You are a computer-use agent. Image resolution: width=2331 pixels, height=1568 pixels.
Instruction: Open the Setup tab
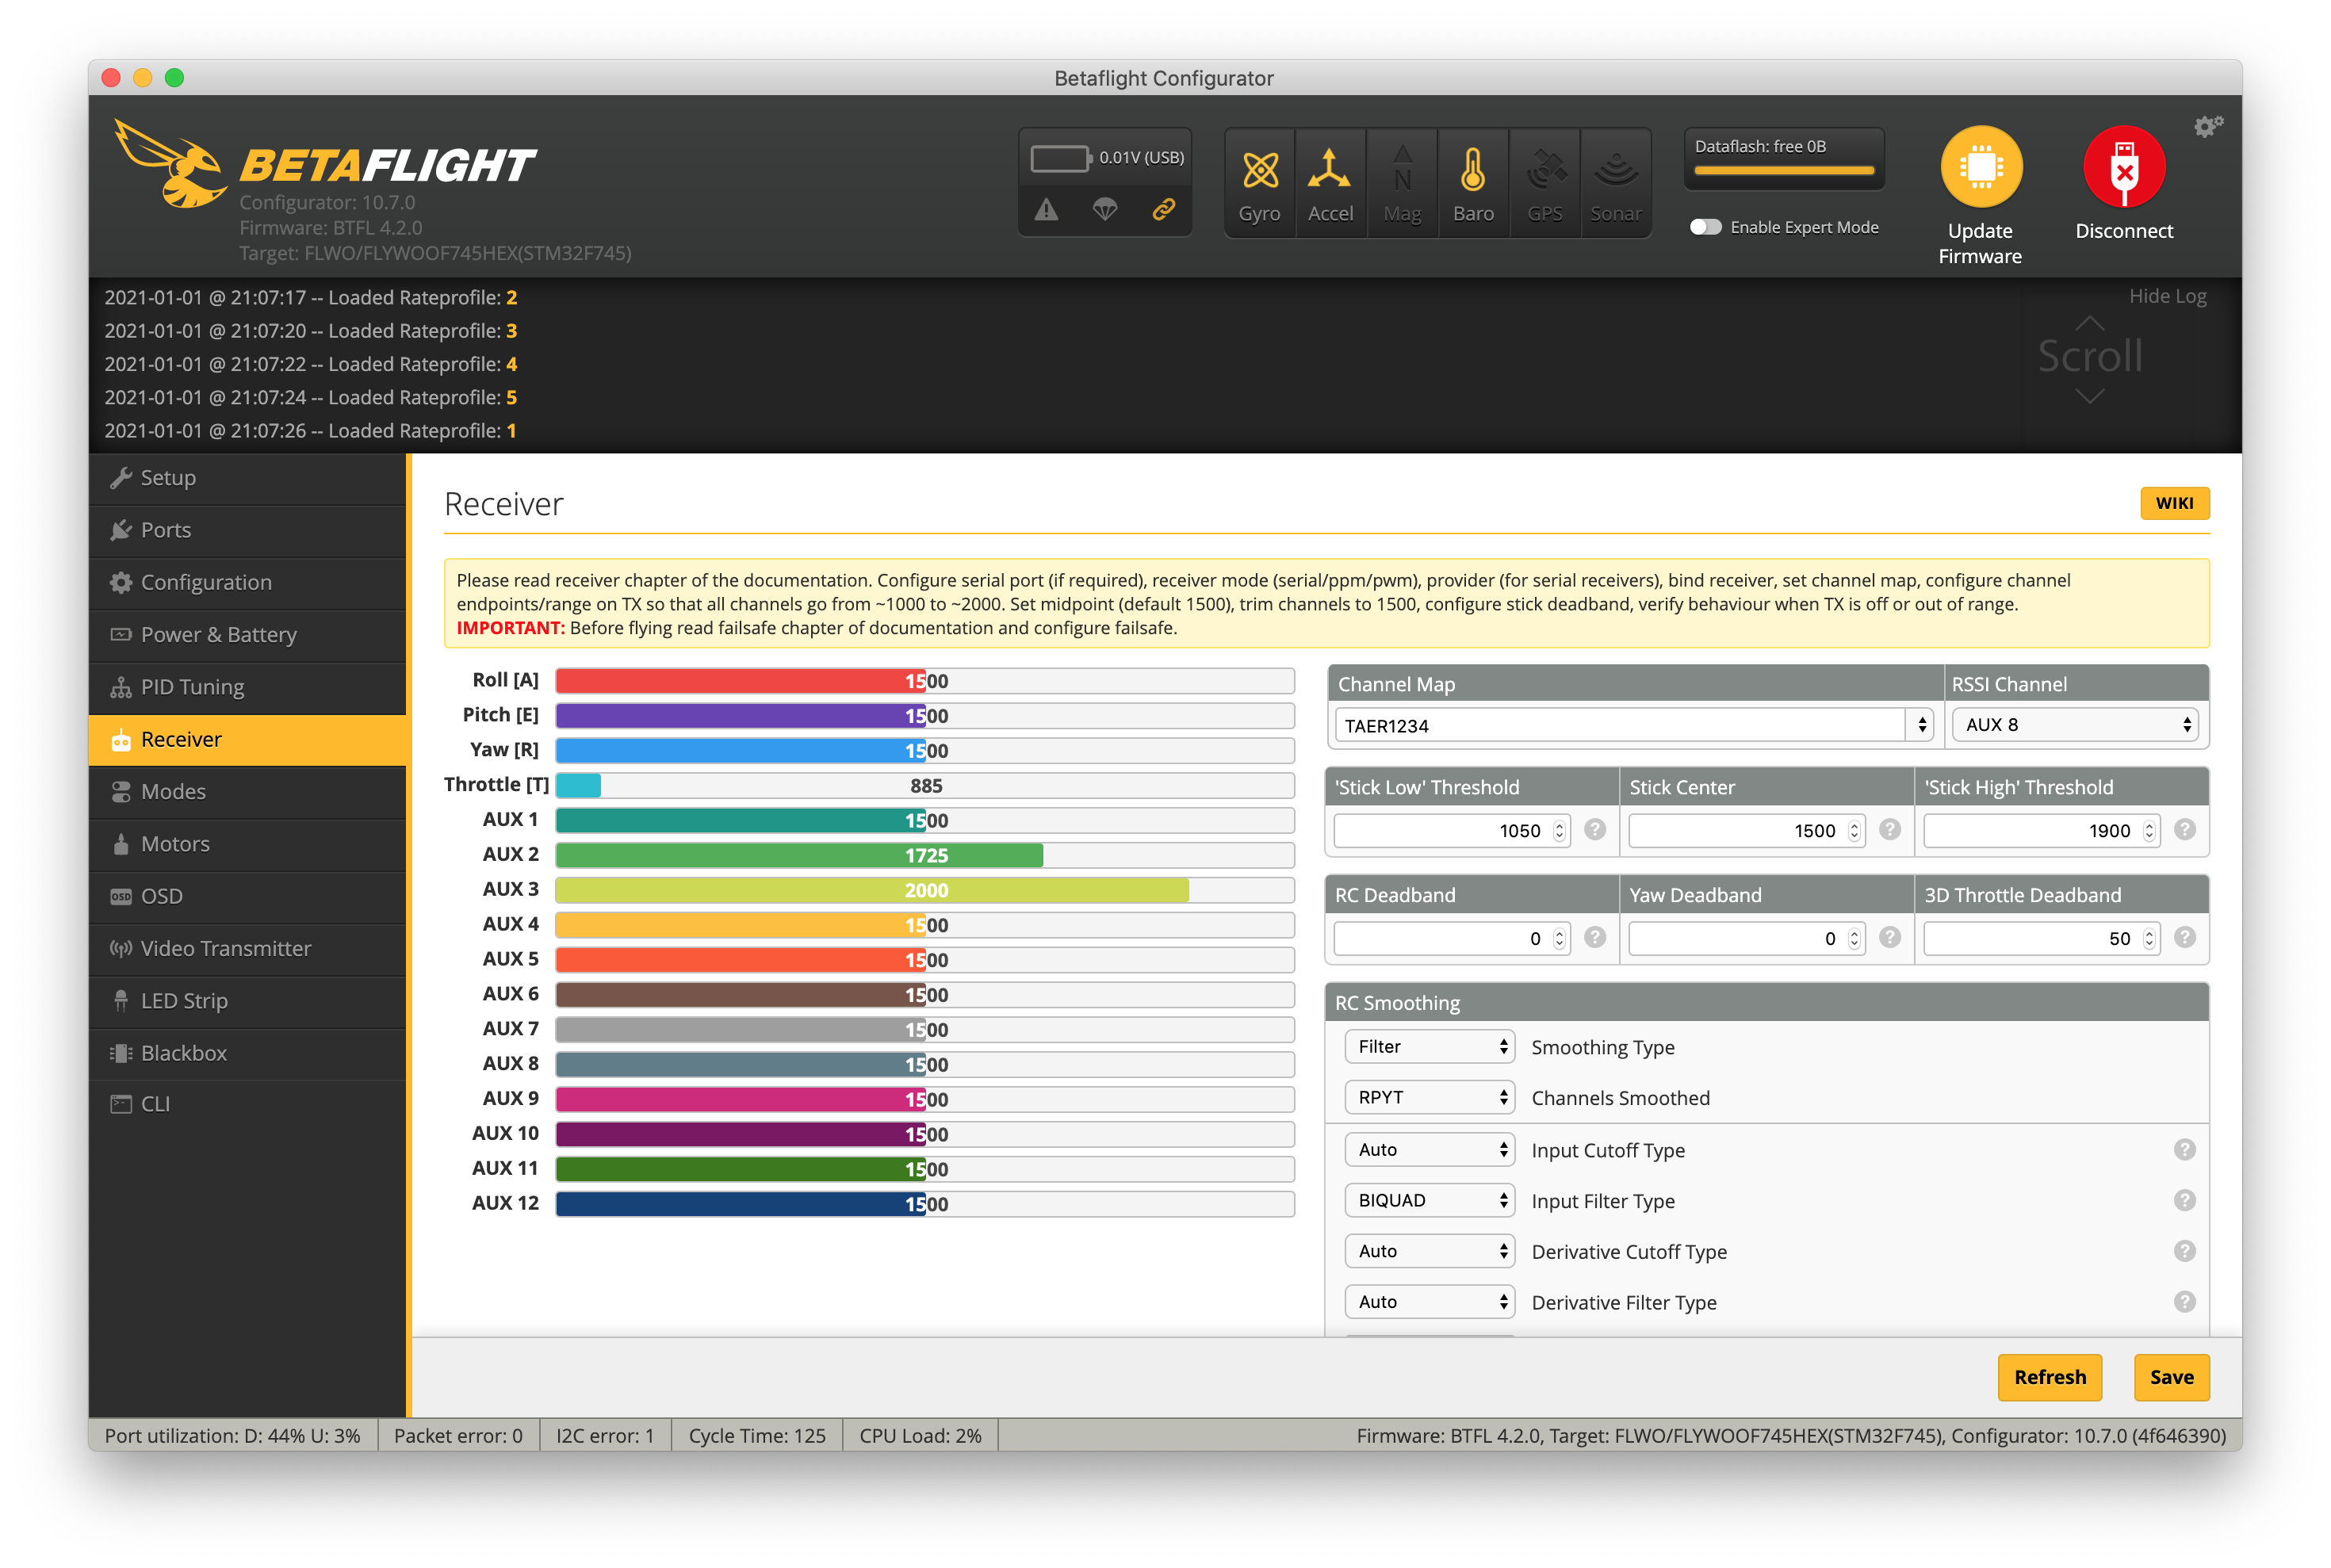point(247,478)
